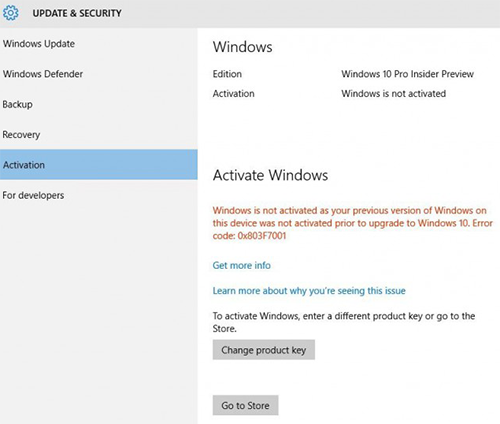This screenshot has width=500, height=424.
Task: Click the Windows heading at top
Action: point(243,47)
